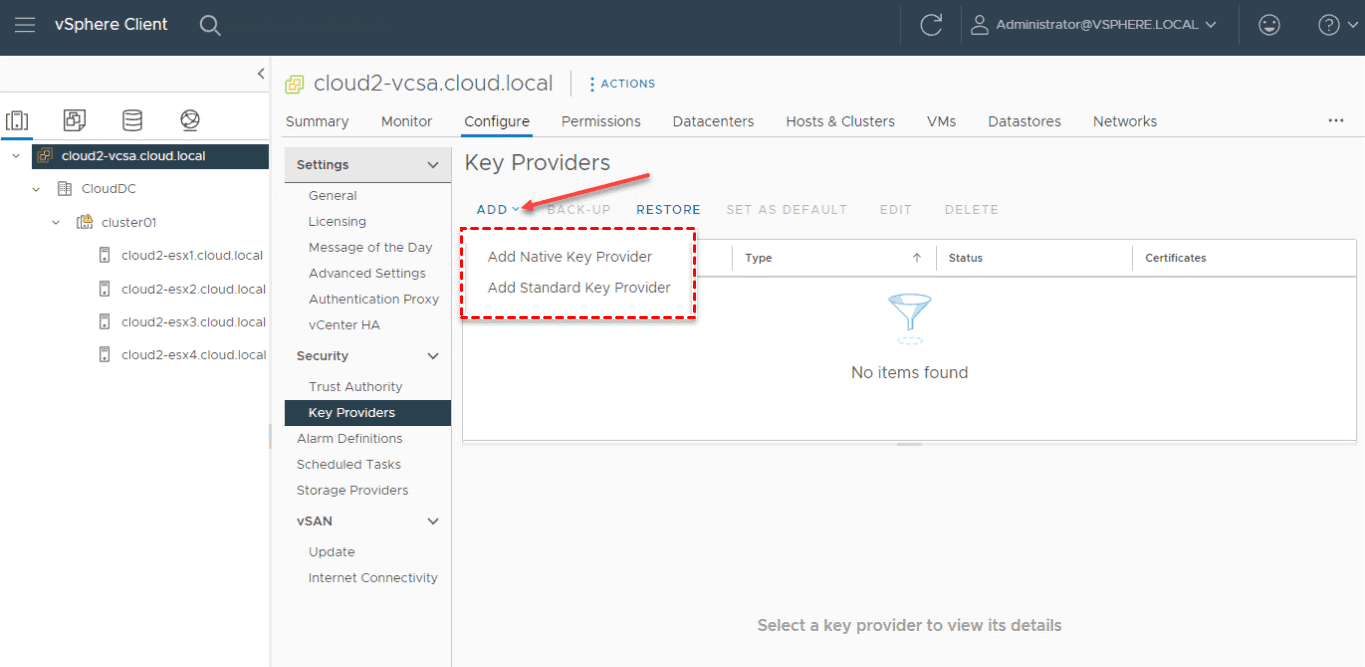Click the RESTORE button
The height and width of the screenshot is (667, 1365).
[x=668, y=209]
